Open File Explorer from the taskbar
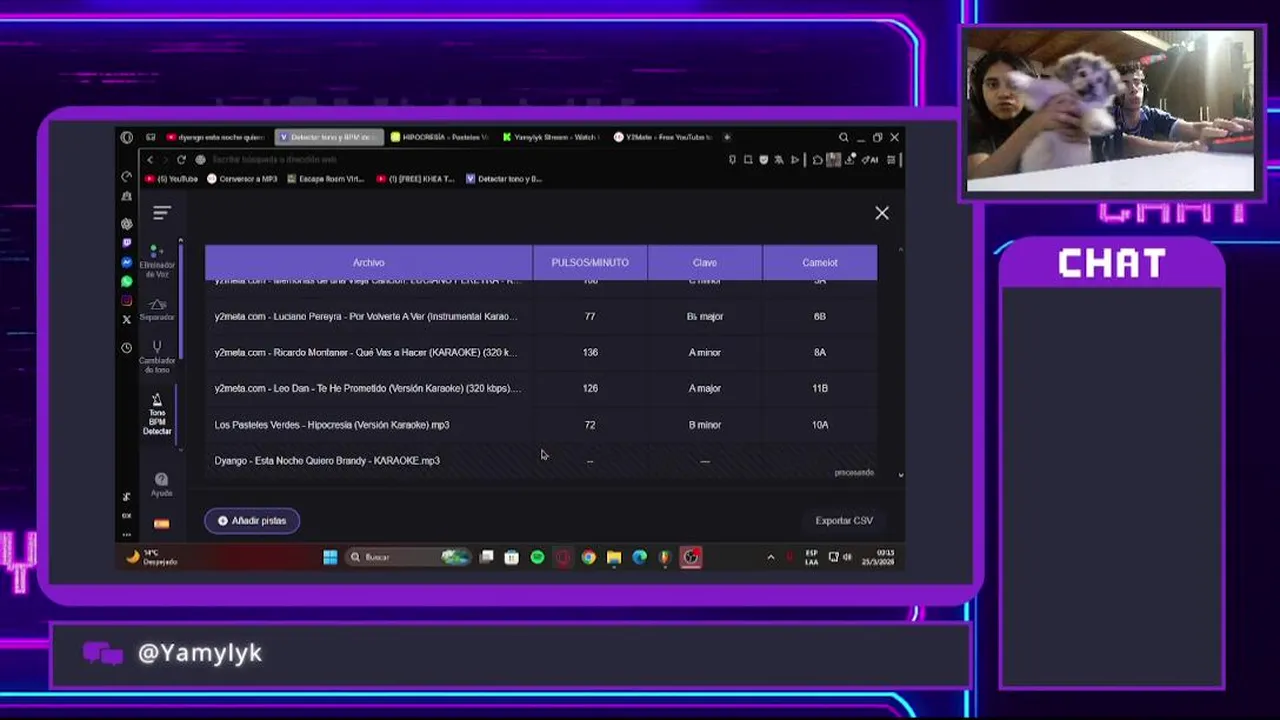Image resolution: width=1280 pixels, height=720 pixels. pos(614,557)
